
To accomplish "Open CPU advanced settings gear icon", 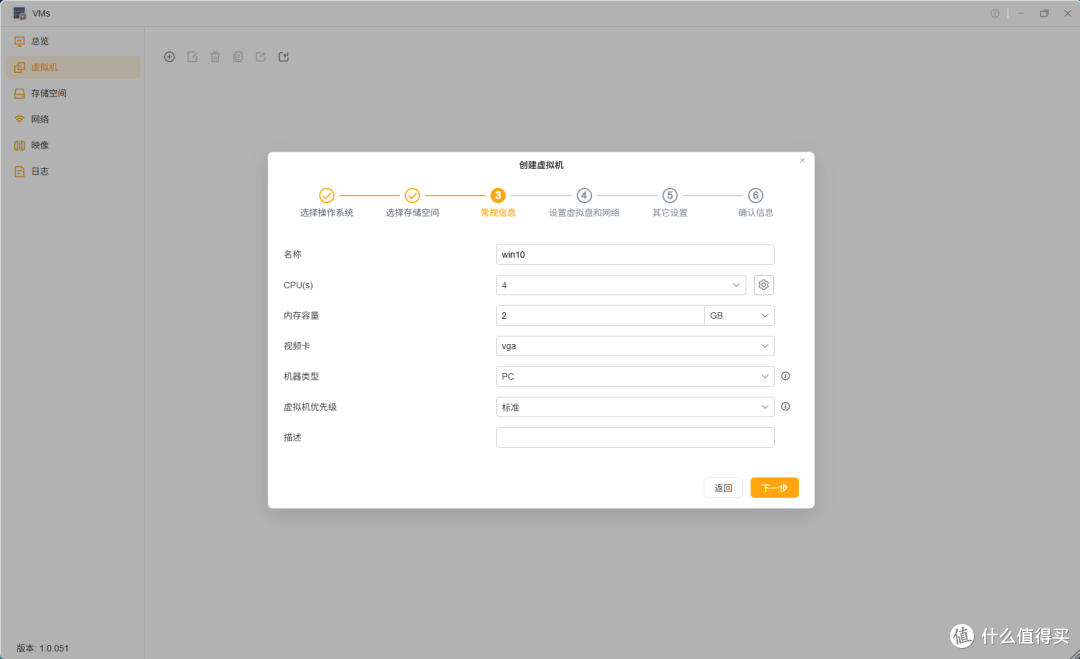I will click(763, 285).
